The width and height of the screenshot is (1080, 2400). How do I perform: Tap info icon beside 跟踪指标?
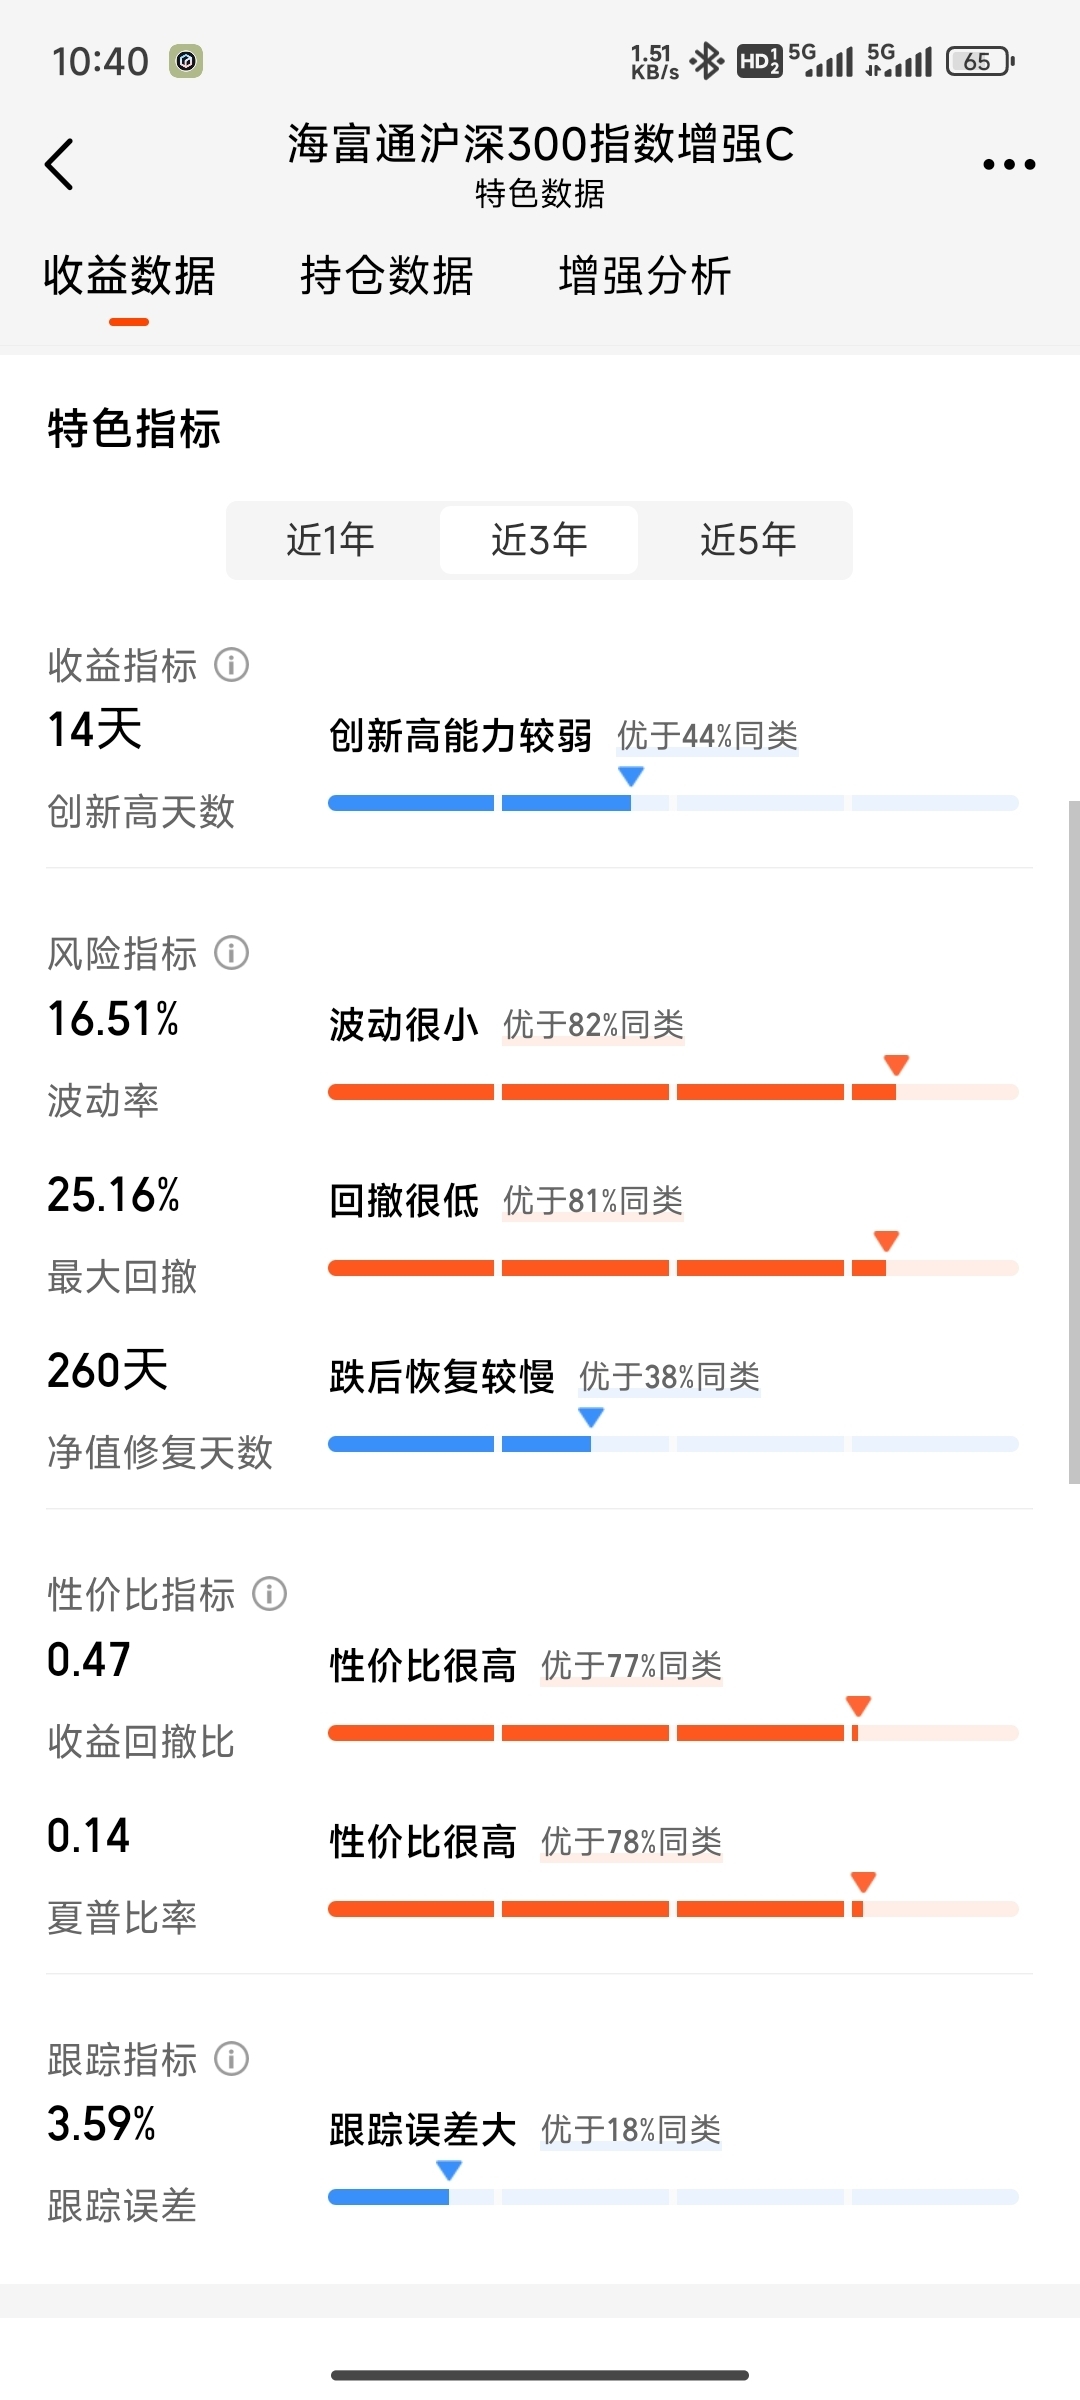[x=232, y=2059]
